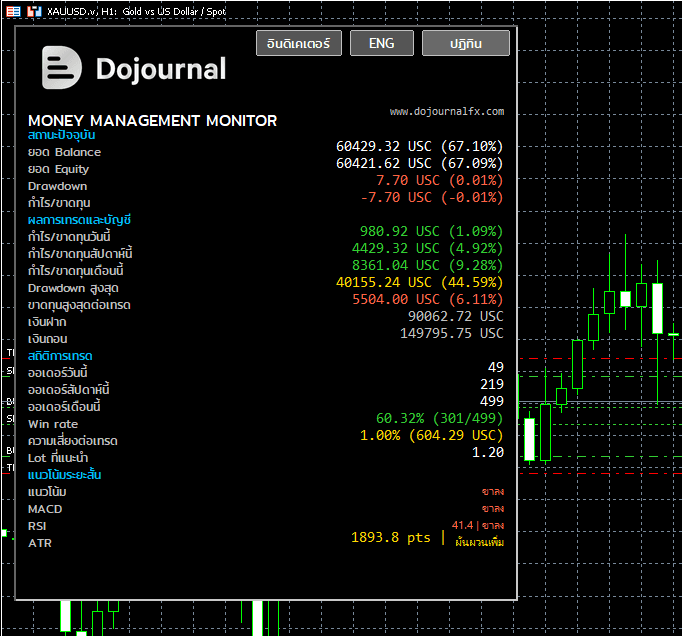Viewport: 682px width, 636px height.
Task: Click the profit/loss value -7.70 USC
Action: [432, 197]
